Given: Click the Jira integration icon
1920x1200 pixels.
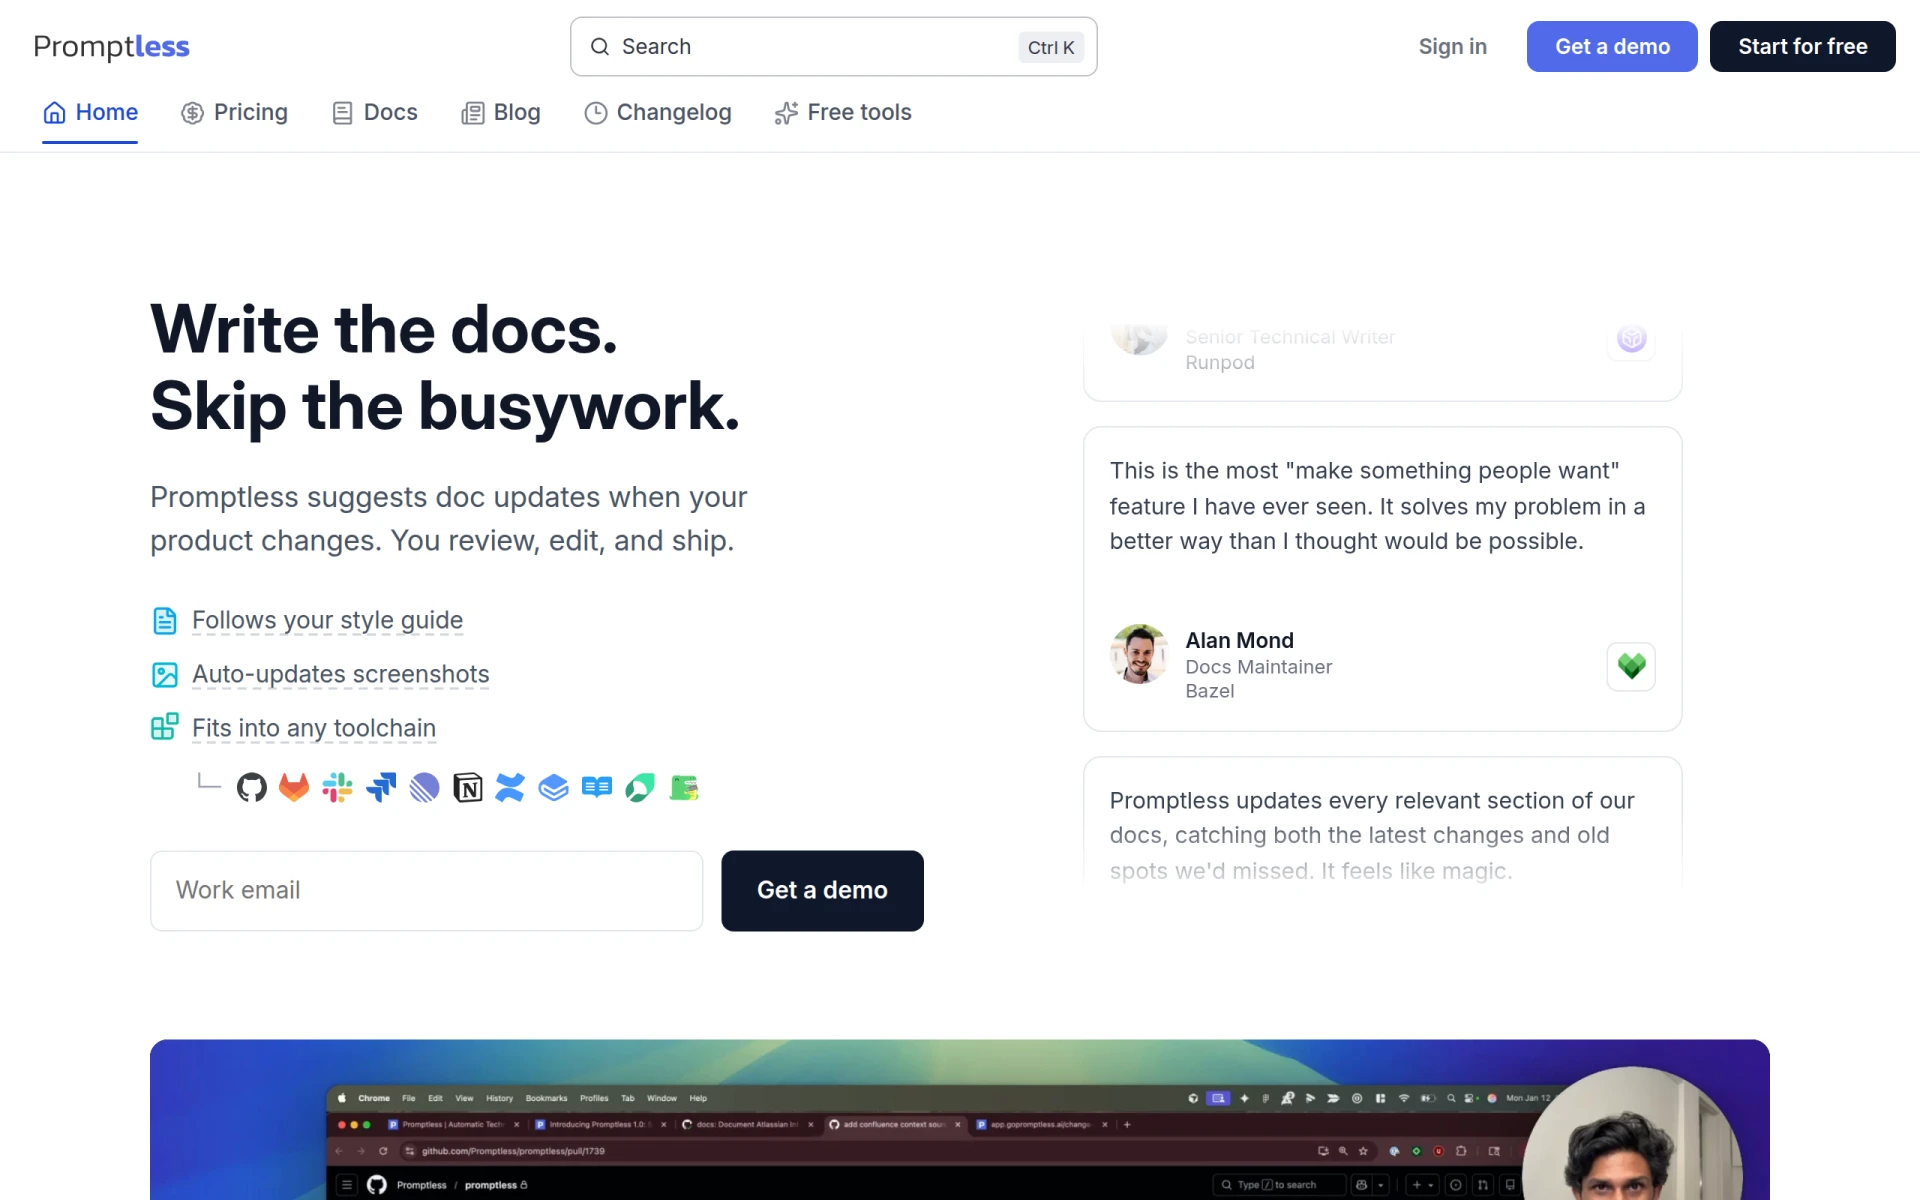Looking at the screenshot, I should 381,788.
